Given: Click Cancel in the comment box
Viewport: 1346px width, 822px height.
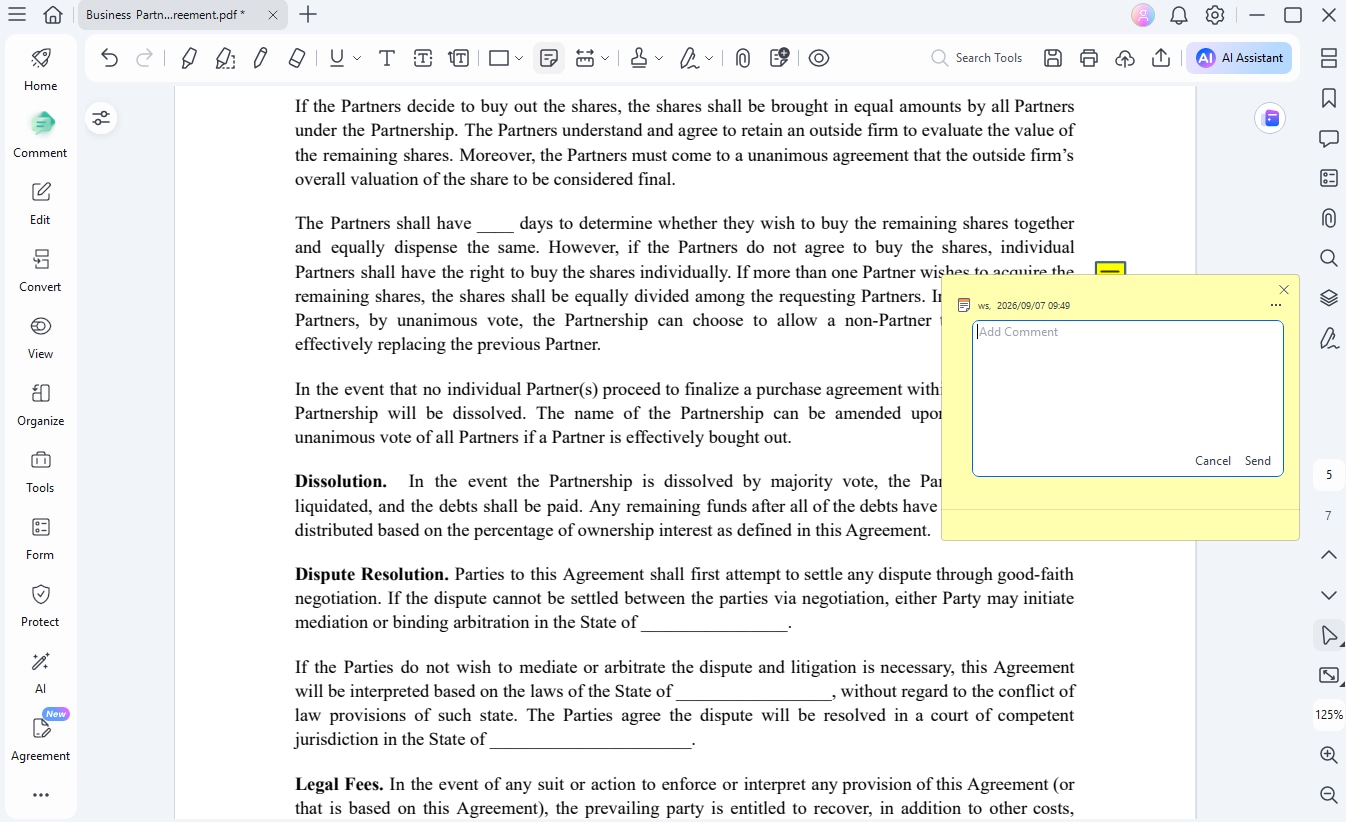Looking at the screenshot, I should (1213, 461).
